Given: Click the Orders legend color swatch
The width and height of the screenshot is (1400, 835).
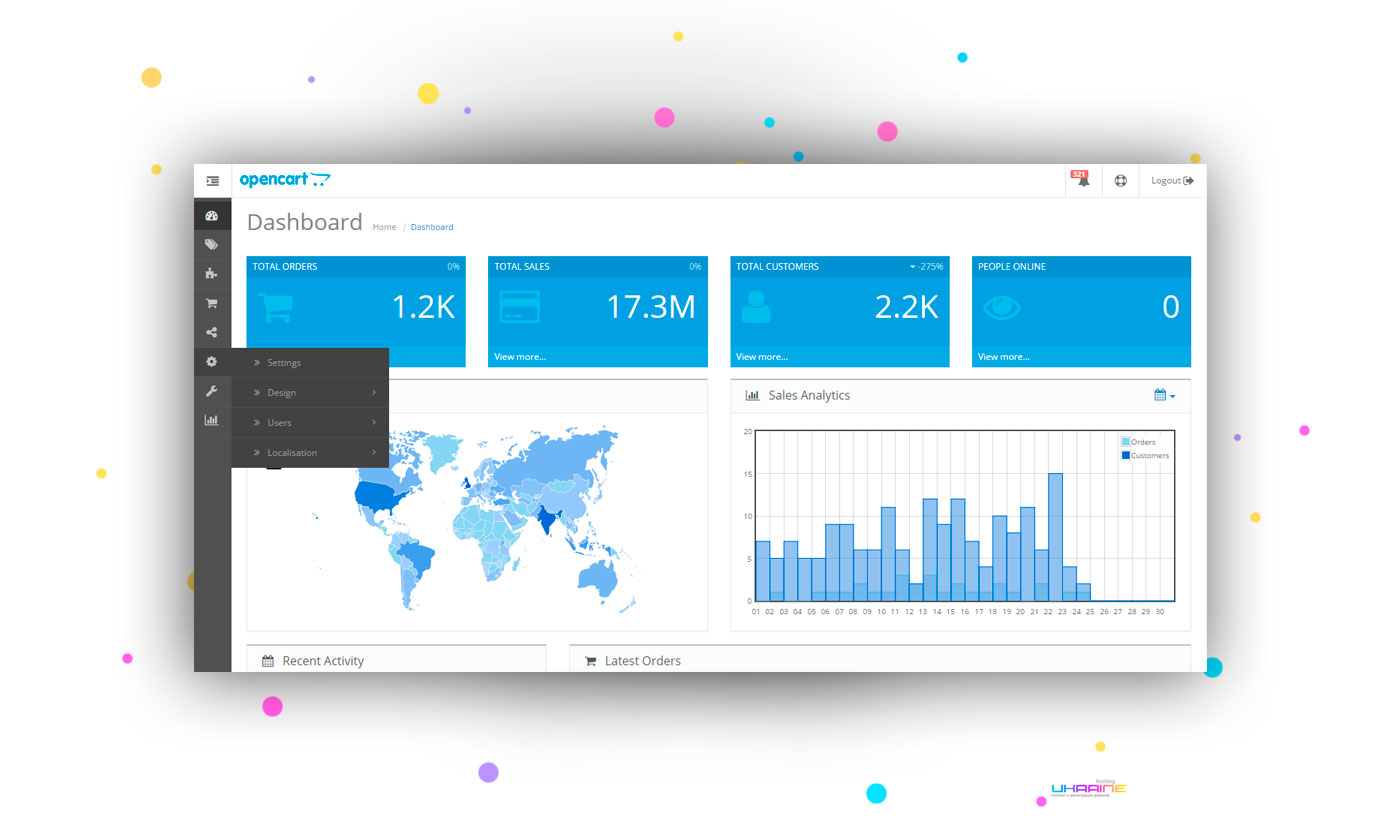Looking at the screenshot, I should pyautogui.click(x=1126, y=442).
